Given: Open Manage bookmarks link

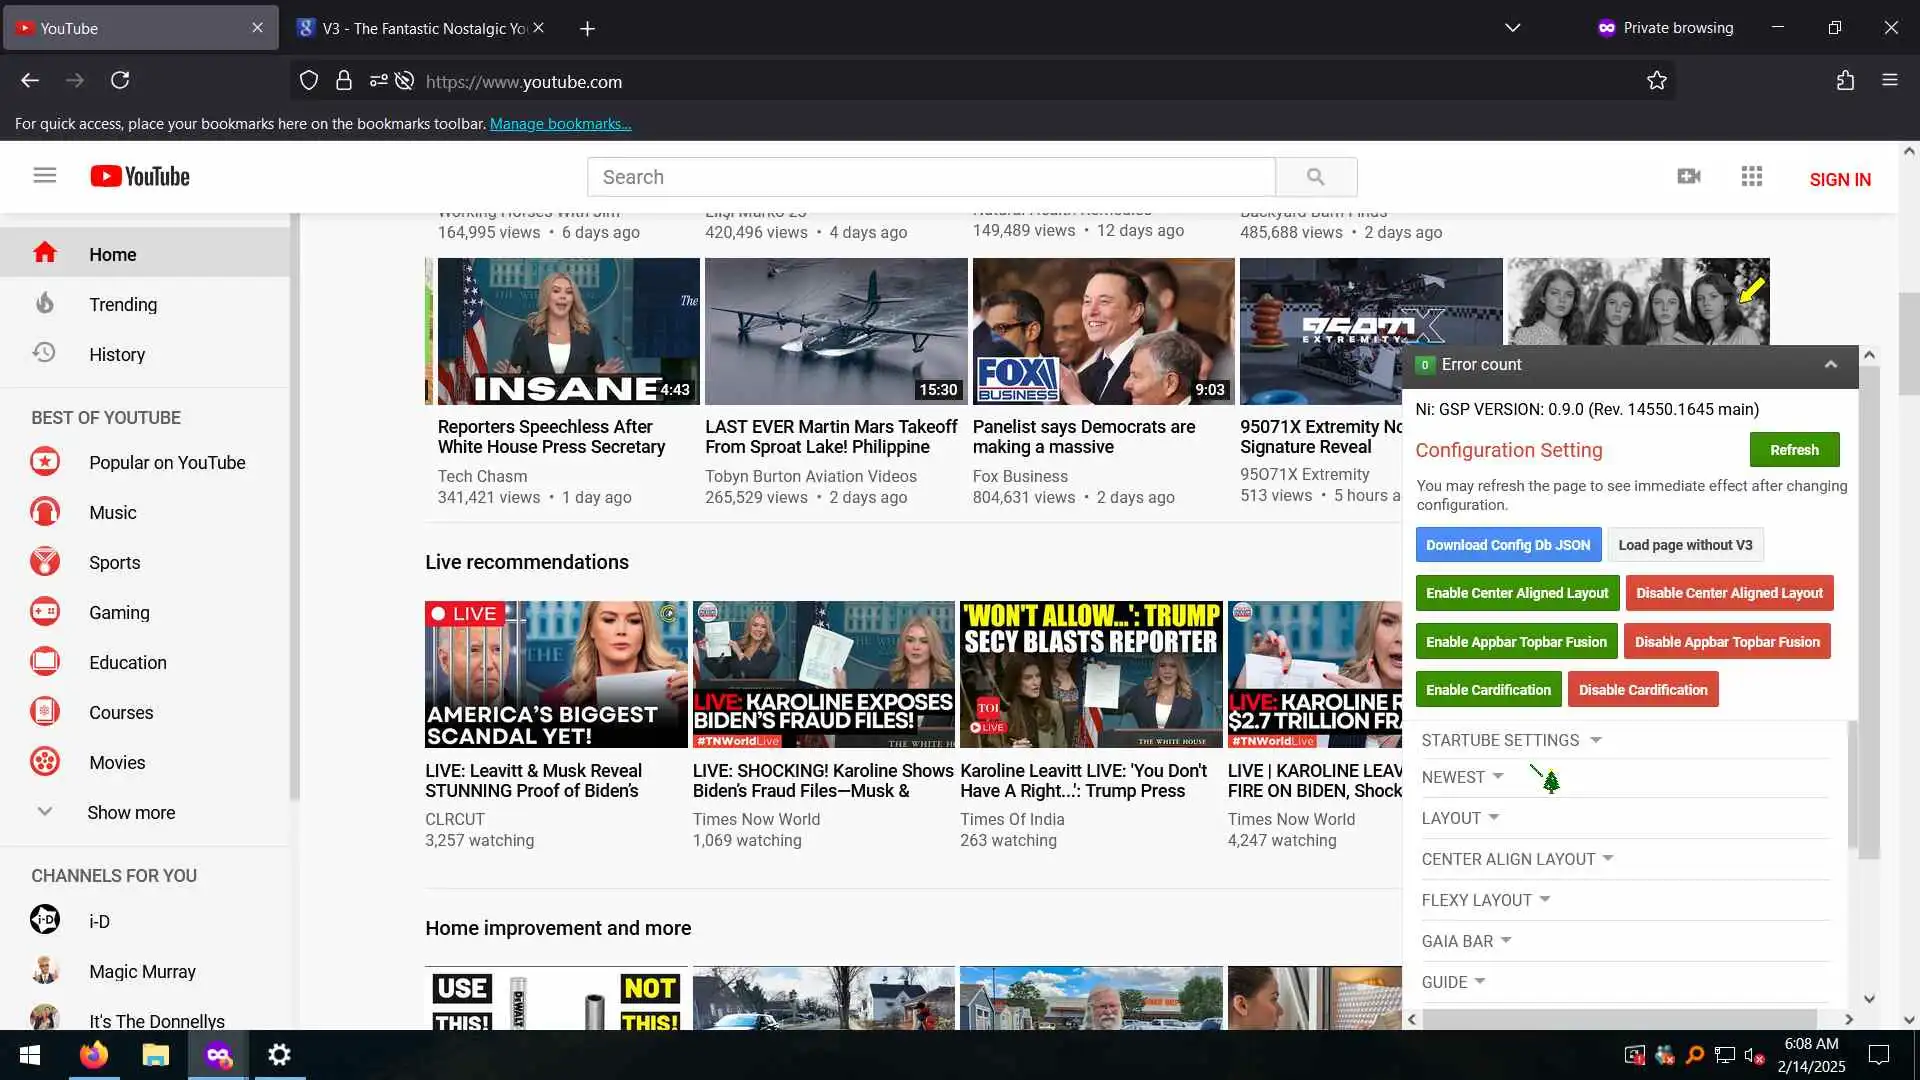Looking at the screenshot, I should coord(560,124).
